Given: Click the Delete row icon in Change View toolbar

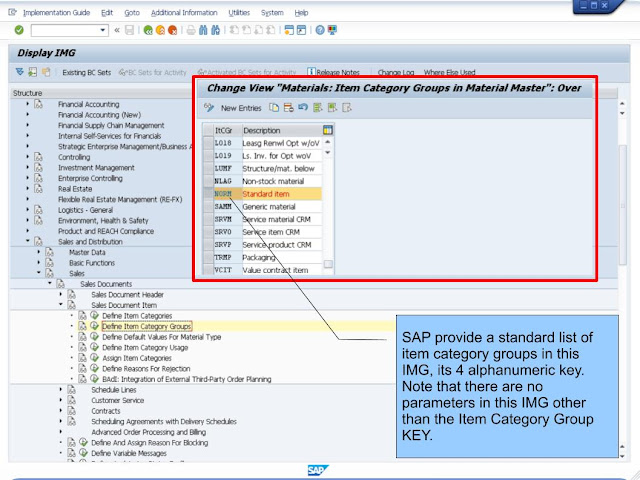Looking at the screenshot, I should pos(289,108).
